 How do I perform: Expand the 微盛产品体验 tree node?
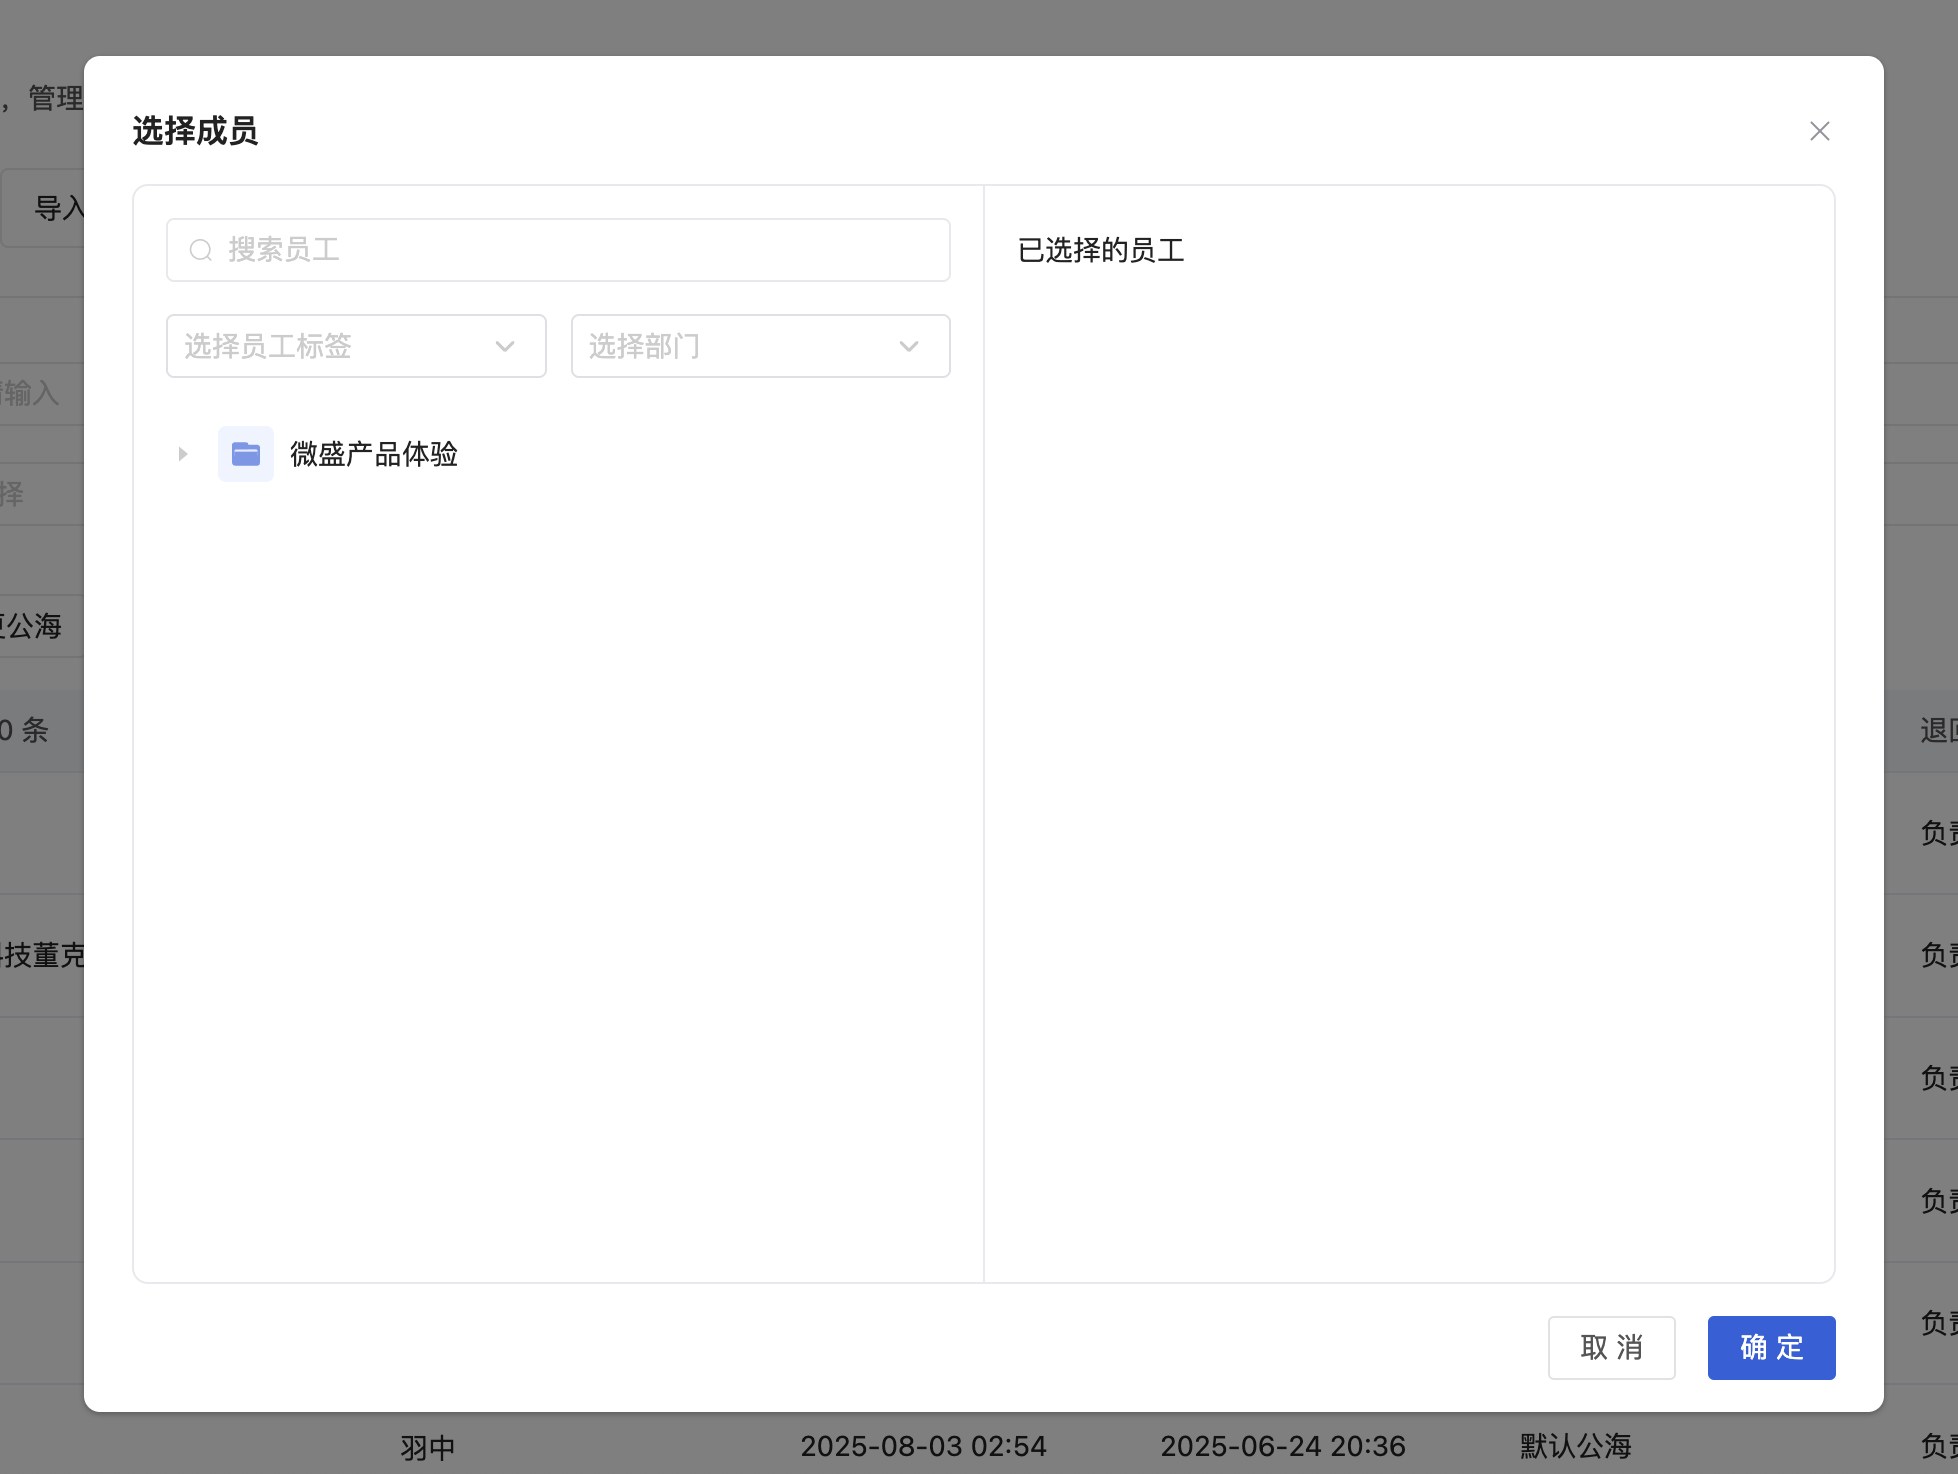pos(182,454)
